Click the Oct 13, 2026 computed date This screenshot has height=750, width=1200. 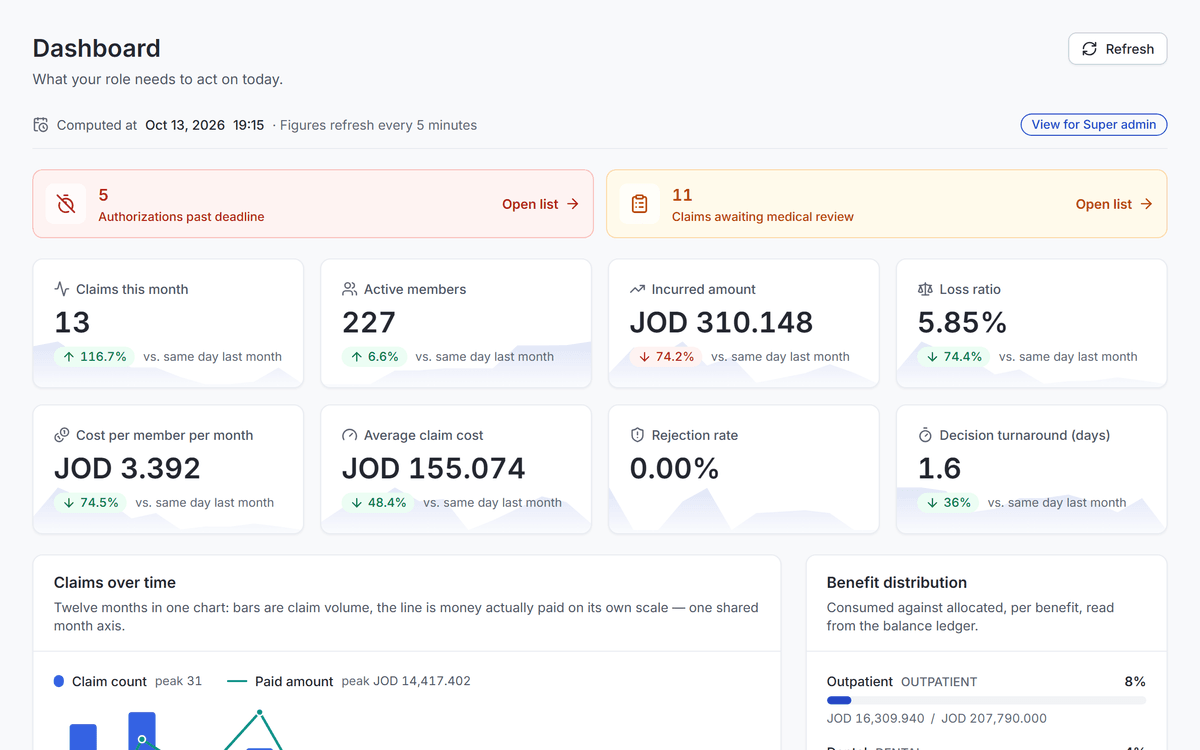pyautogui.click(x=185, y=125)
